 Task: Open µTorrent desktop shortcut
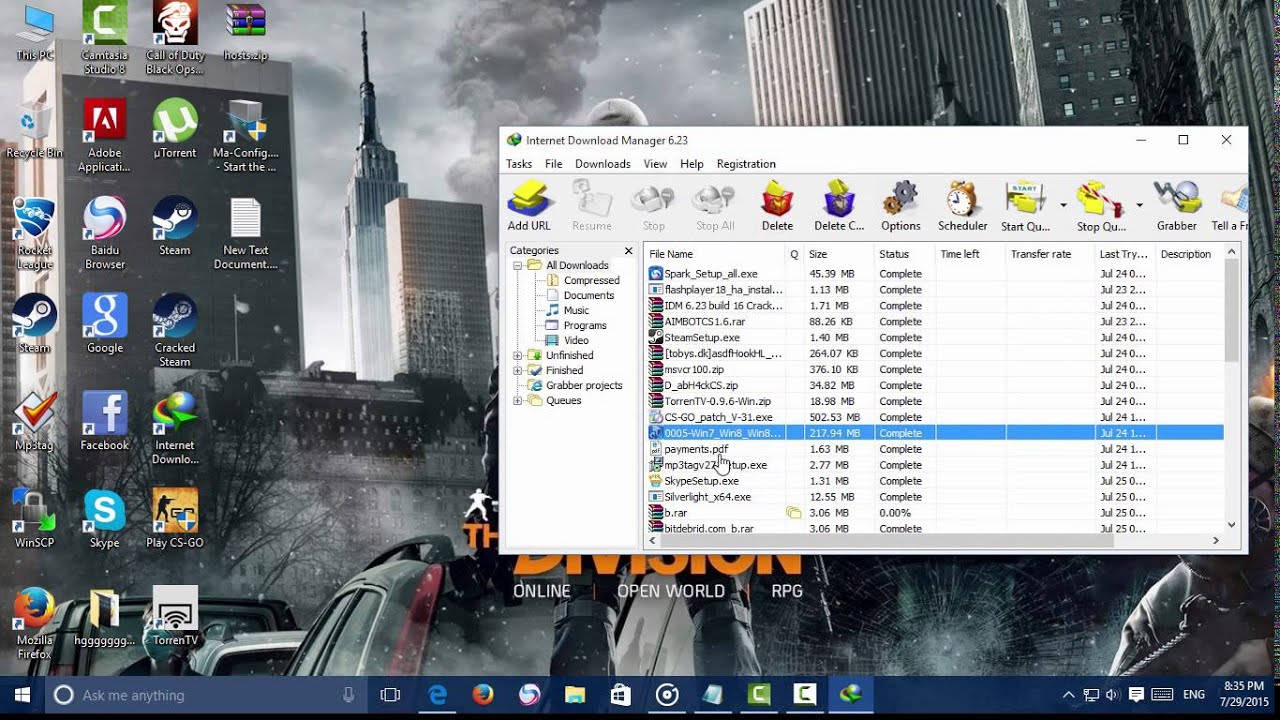click(175, 128)
